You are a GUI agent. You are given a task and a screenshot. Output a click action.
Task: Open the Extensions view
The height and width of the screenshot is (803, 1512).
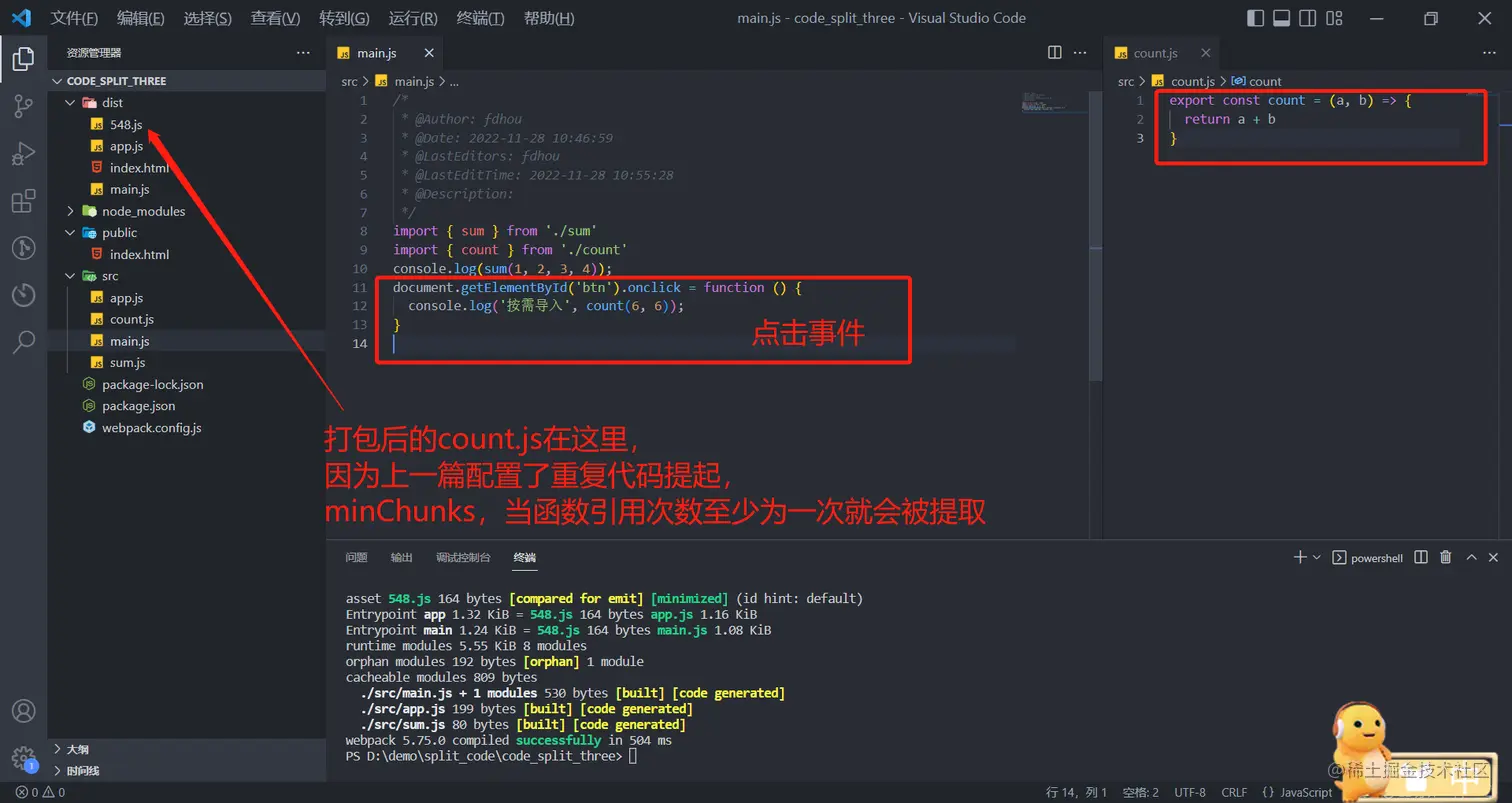[x=23, y=201]
